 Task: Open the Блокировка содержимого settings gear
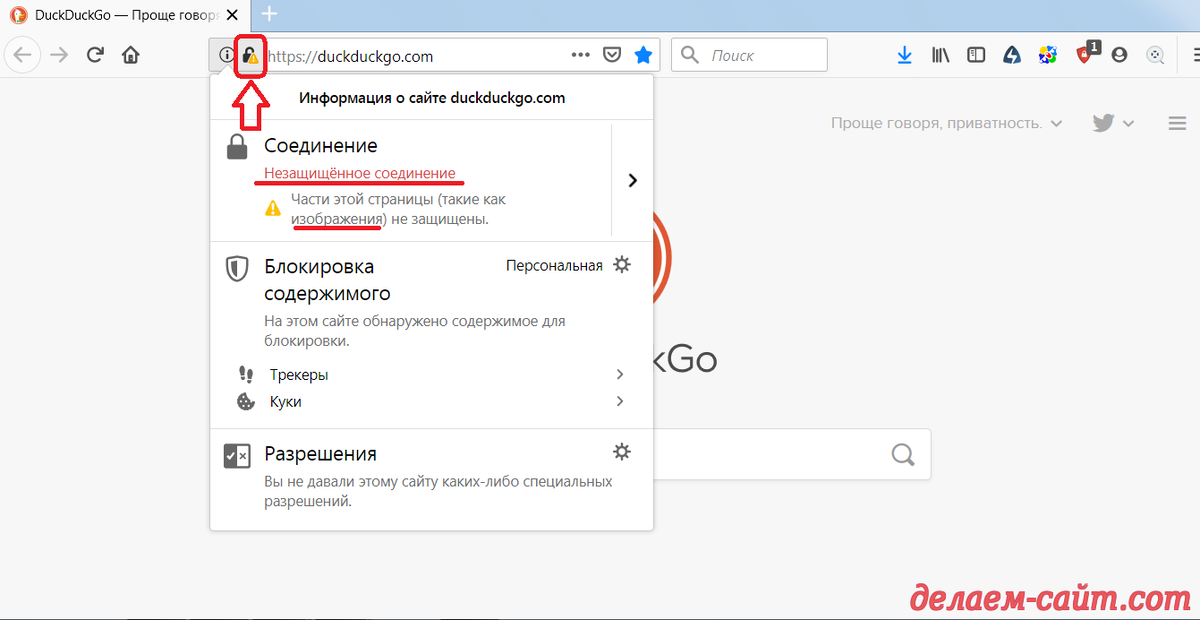click(622, 264)
